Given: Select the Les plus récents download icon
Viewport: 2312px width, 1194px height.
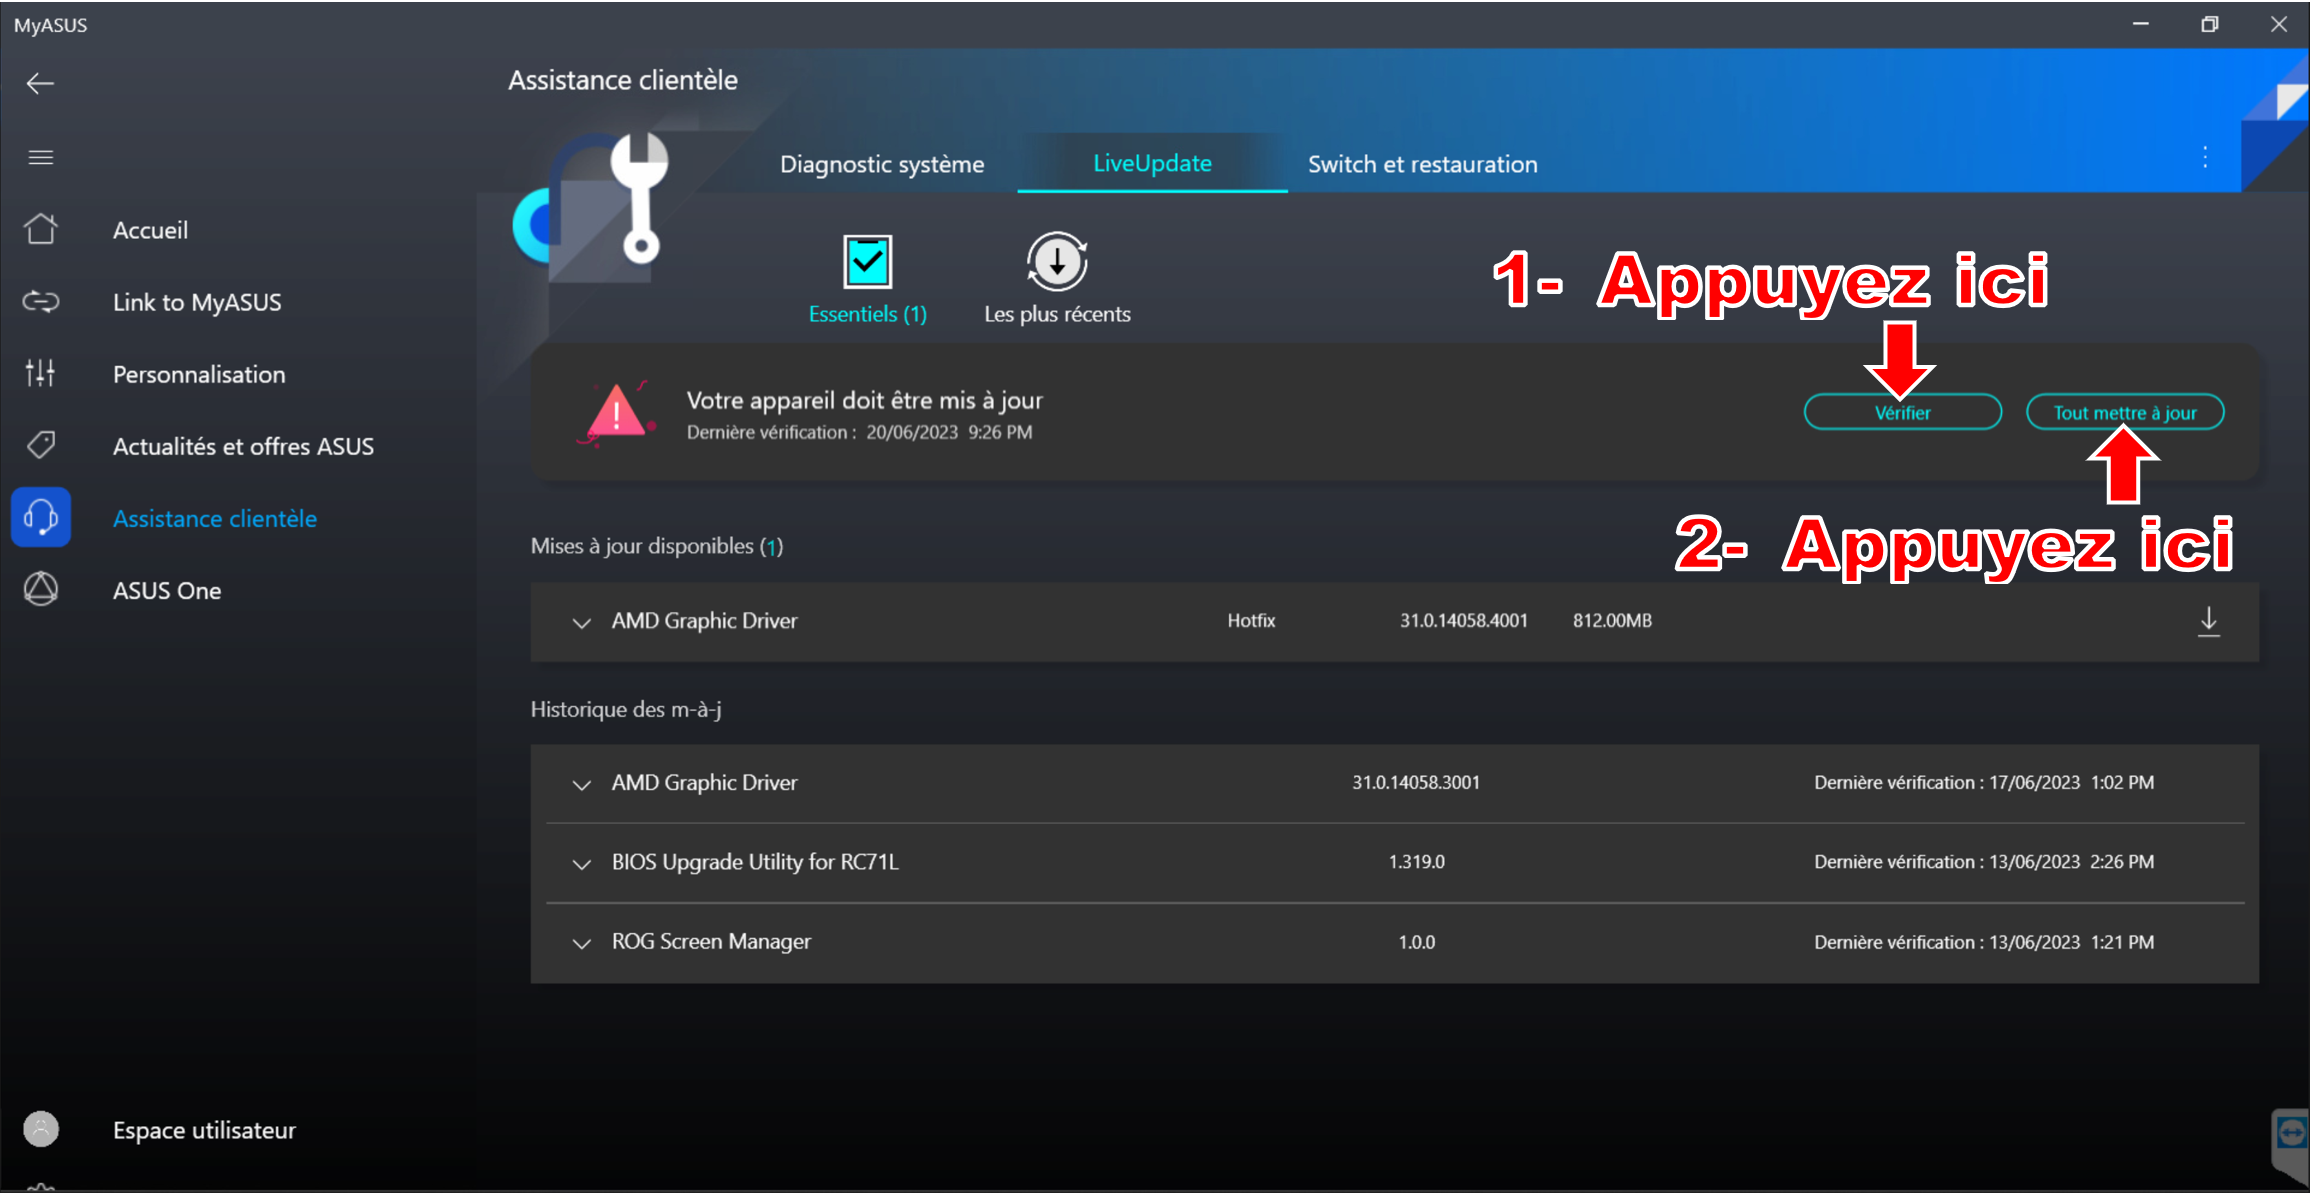Looking at the screenshot, I should tap(1057, 262).
